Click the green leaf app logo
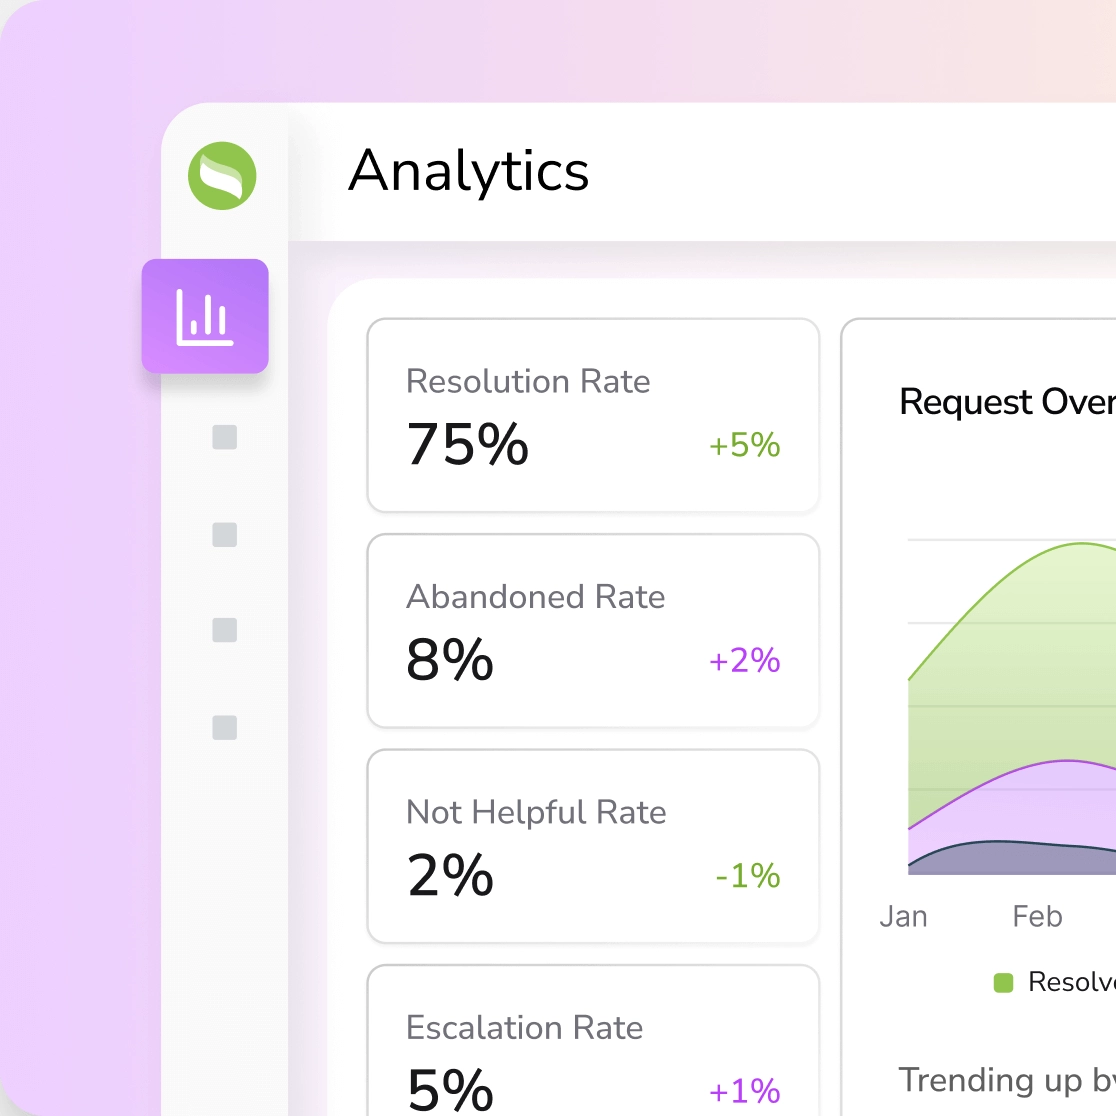The width and height of the screenshot is (1116, 1116). pos(222,175)
